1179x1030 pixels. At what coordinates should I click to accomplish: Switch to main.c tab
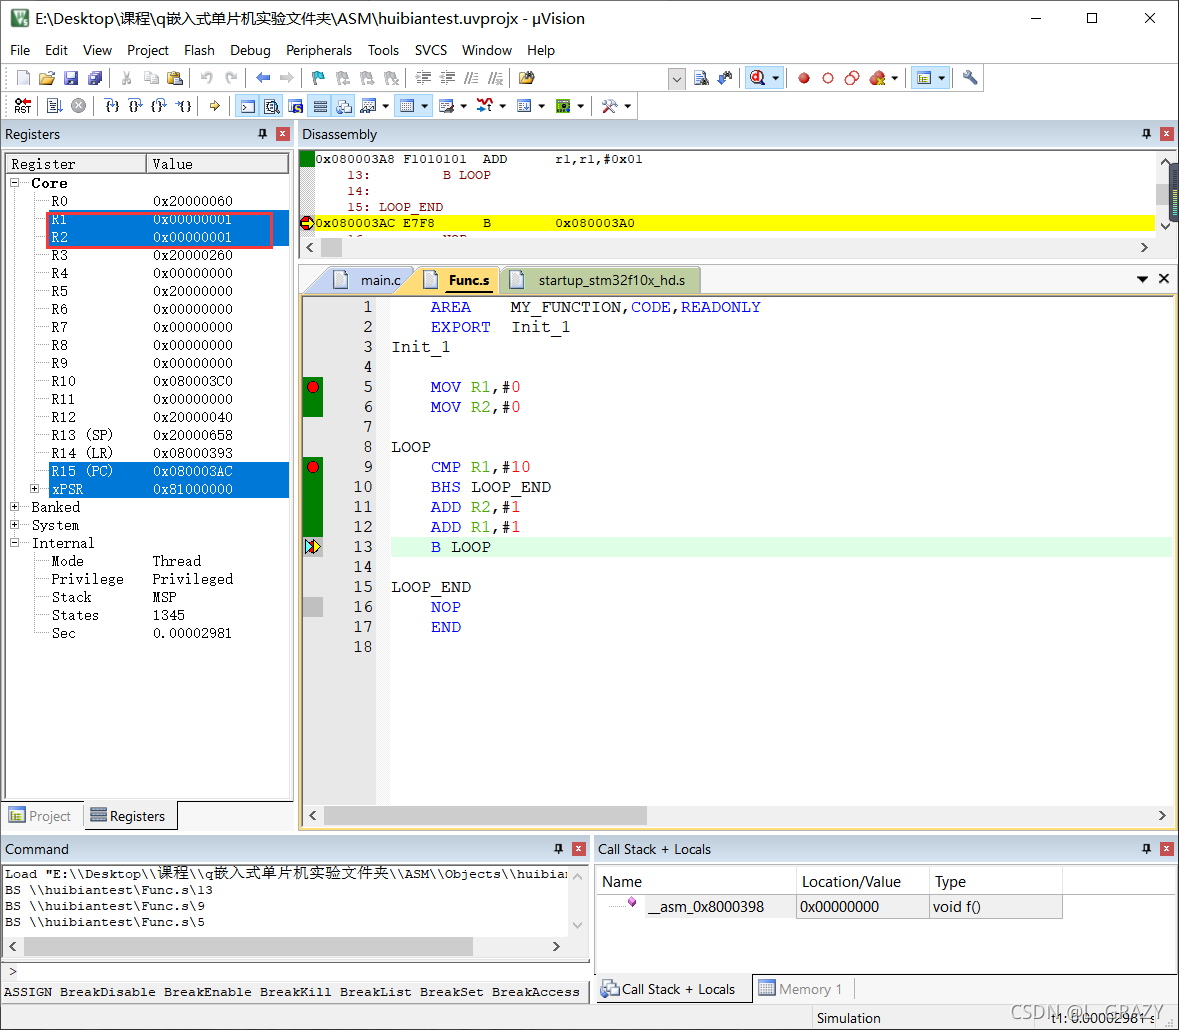(367, 280)
